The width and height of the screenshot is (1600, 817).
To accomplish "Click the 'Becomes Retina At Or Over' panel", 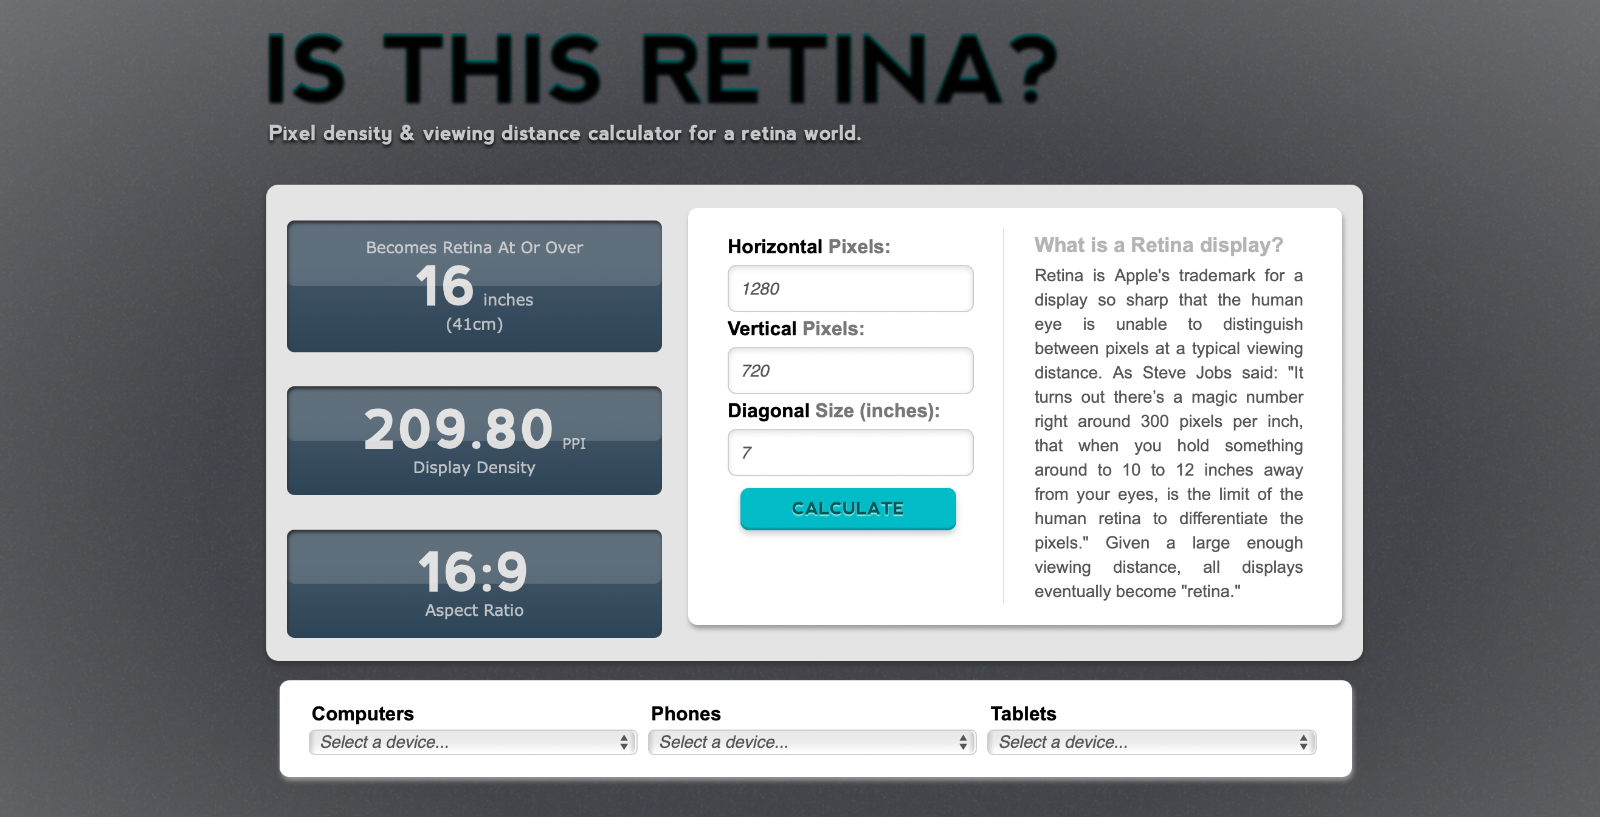I will point(474,287).
